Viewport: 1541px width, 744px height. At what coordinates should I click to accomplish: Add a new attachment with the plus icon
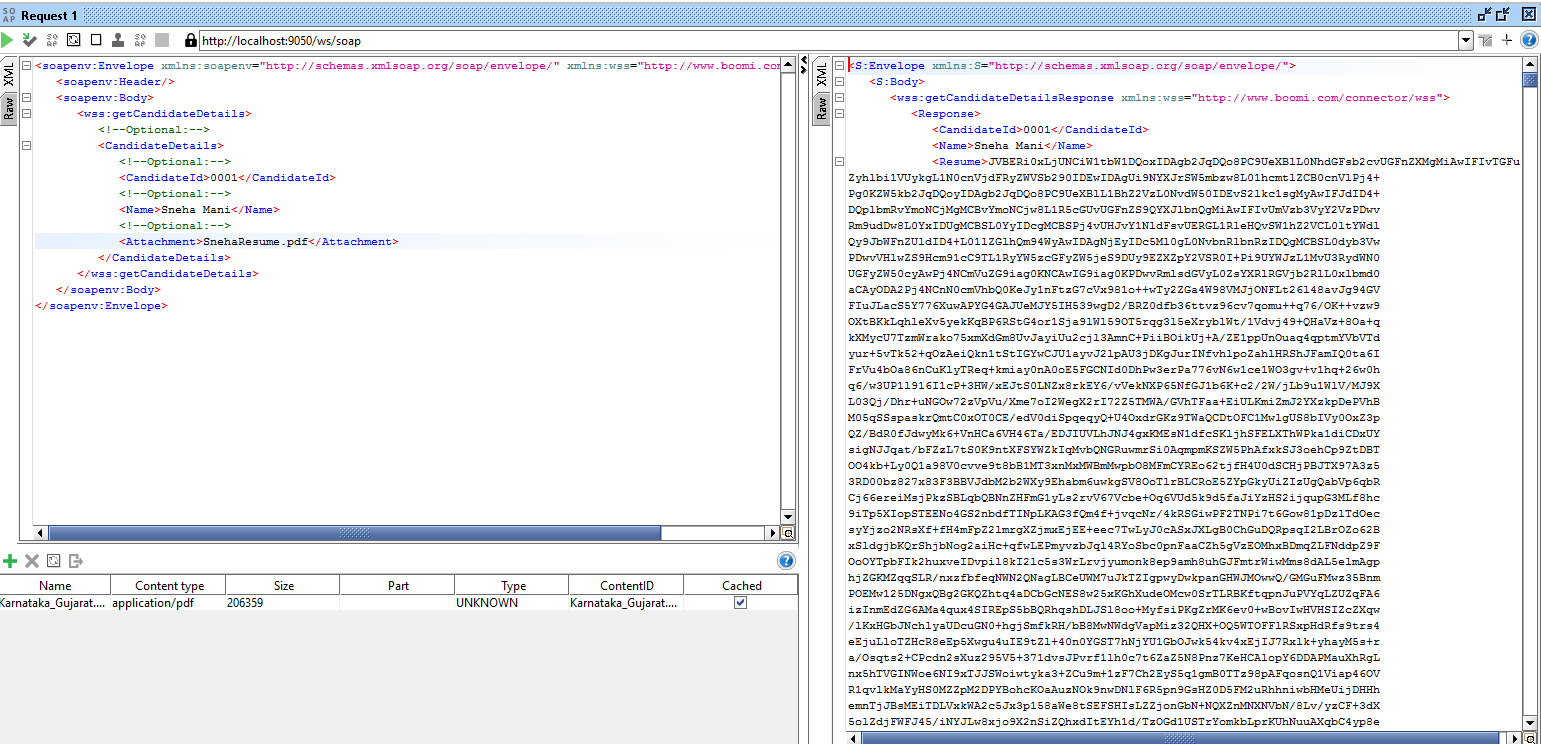click(10, 561)
